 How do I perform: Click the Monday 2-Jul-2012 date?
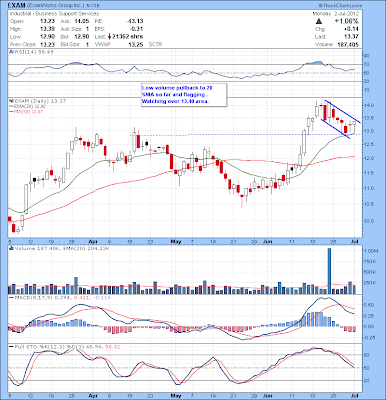(335, 14)
